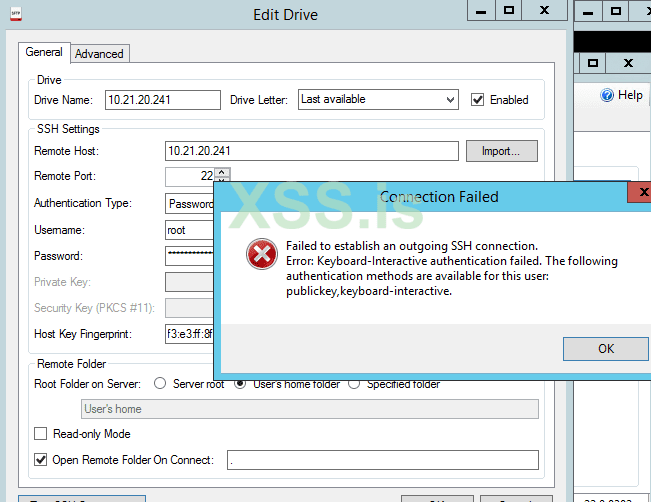The width and height of the screenshot is (651, 502).
Task: Open the Advanced tab
Action: (x=99, y=54)
